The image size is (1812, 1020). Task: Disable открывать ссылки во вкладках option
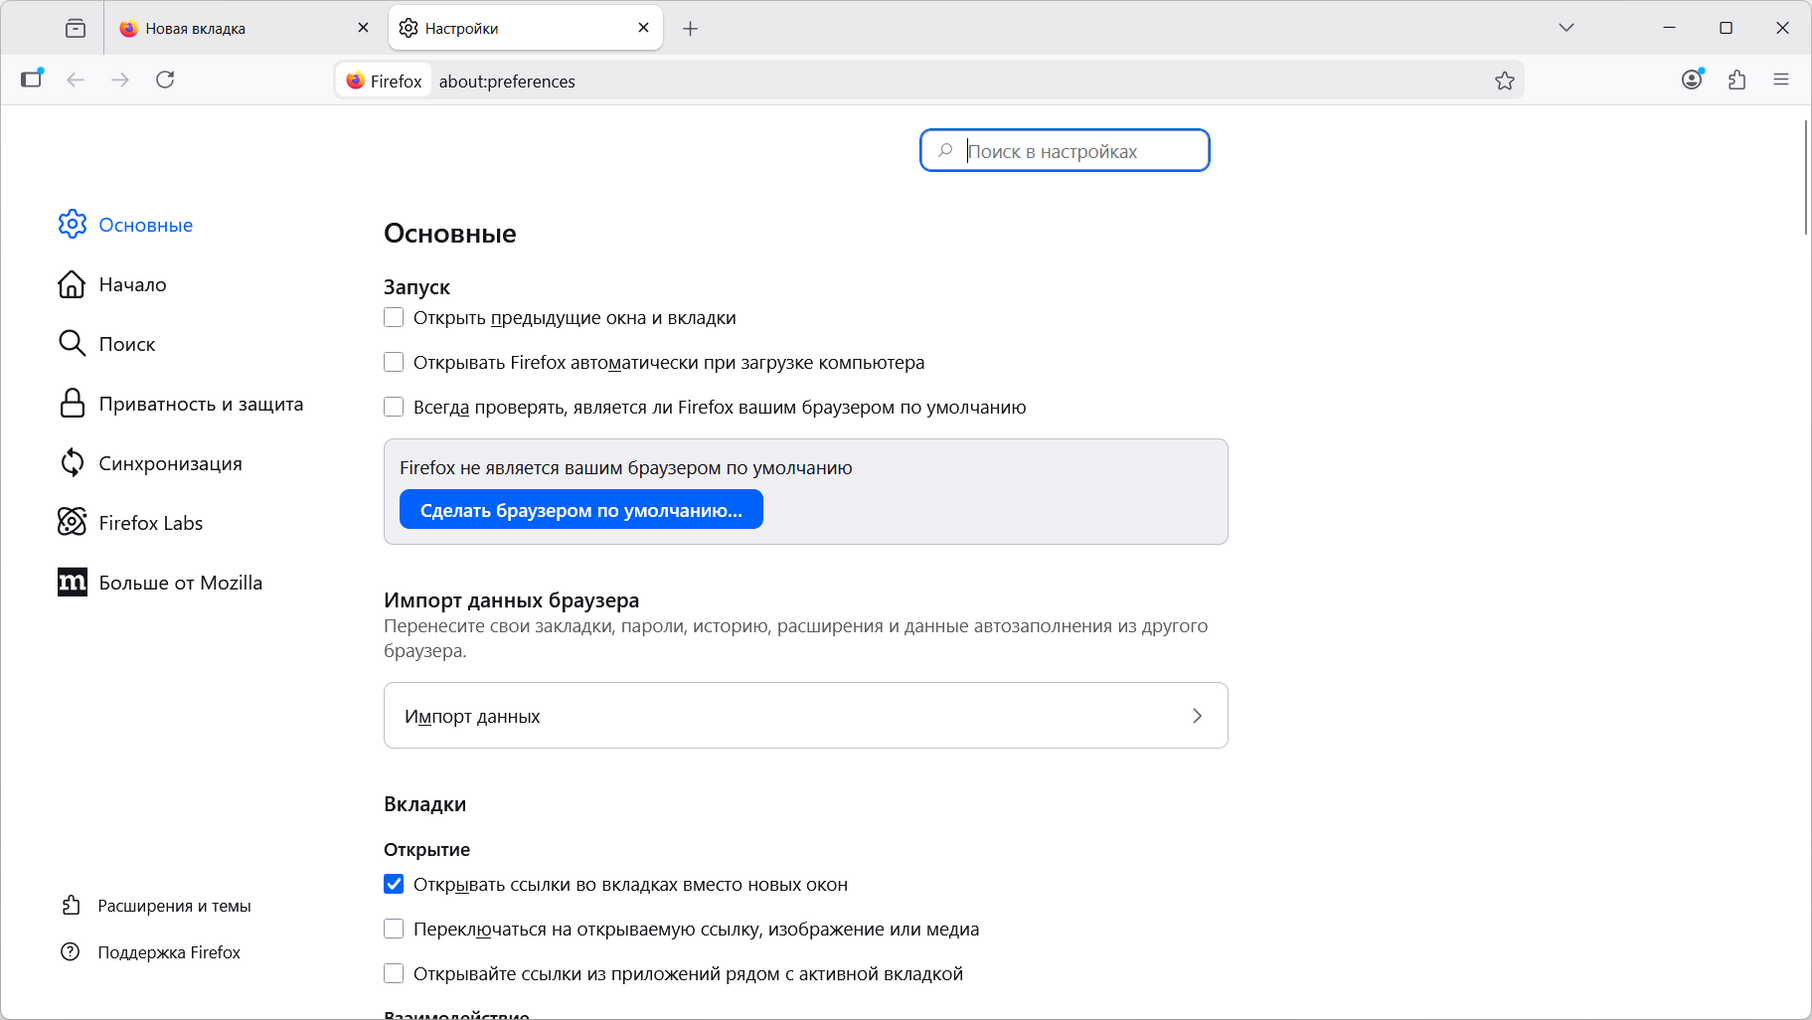click(x=393, y=884)
